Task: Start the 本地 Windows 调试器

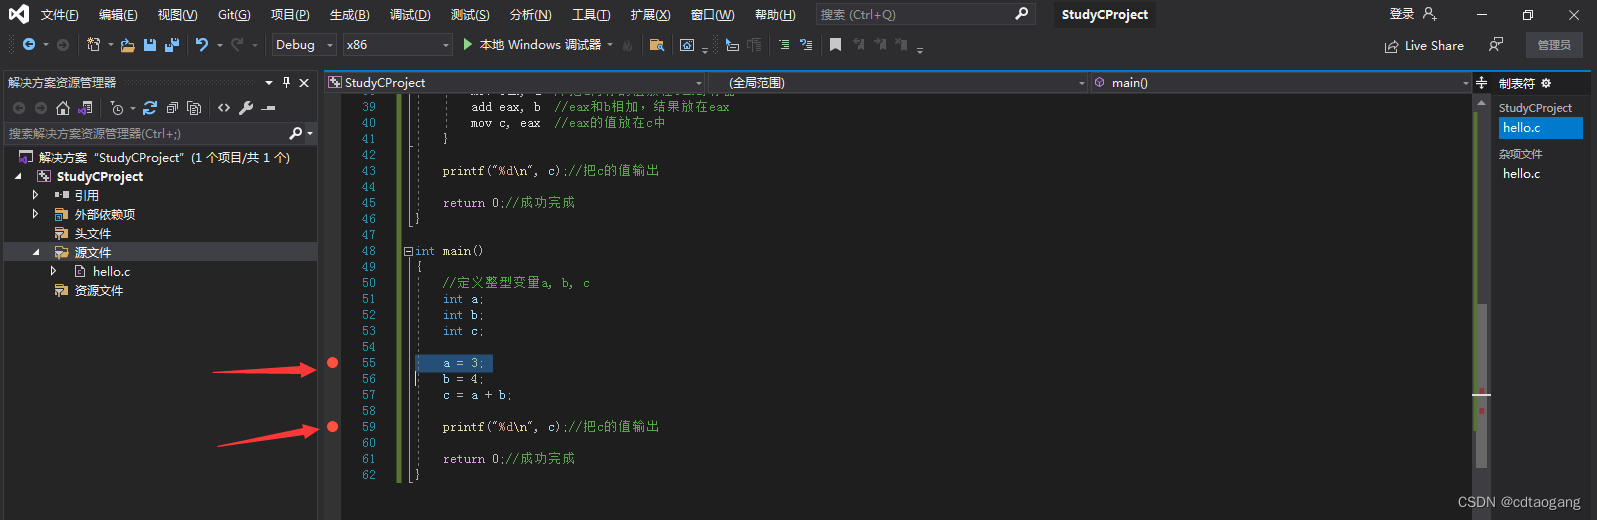Action: pos(532,45)
